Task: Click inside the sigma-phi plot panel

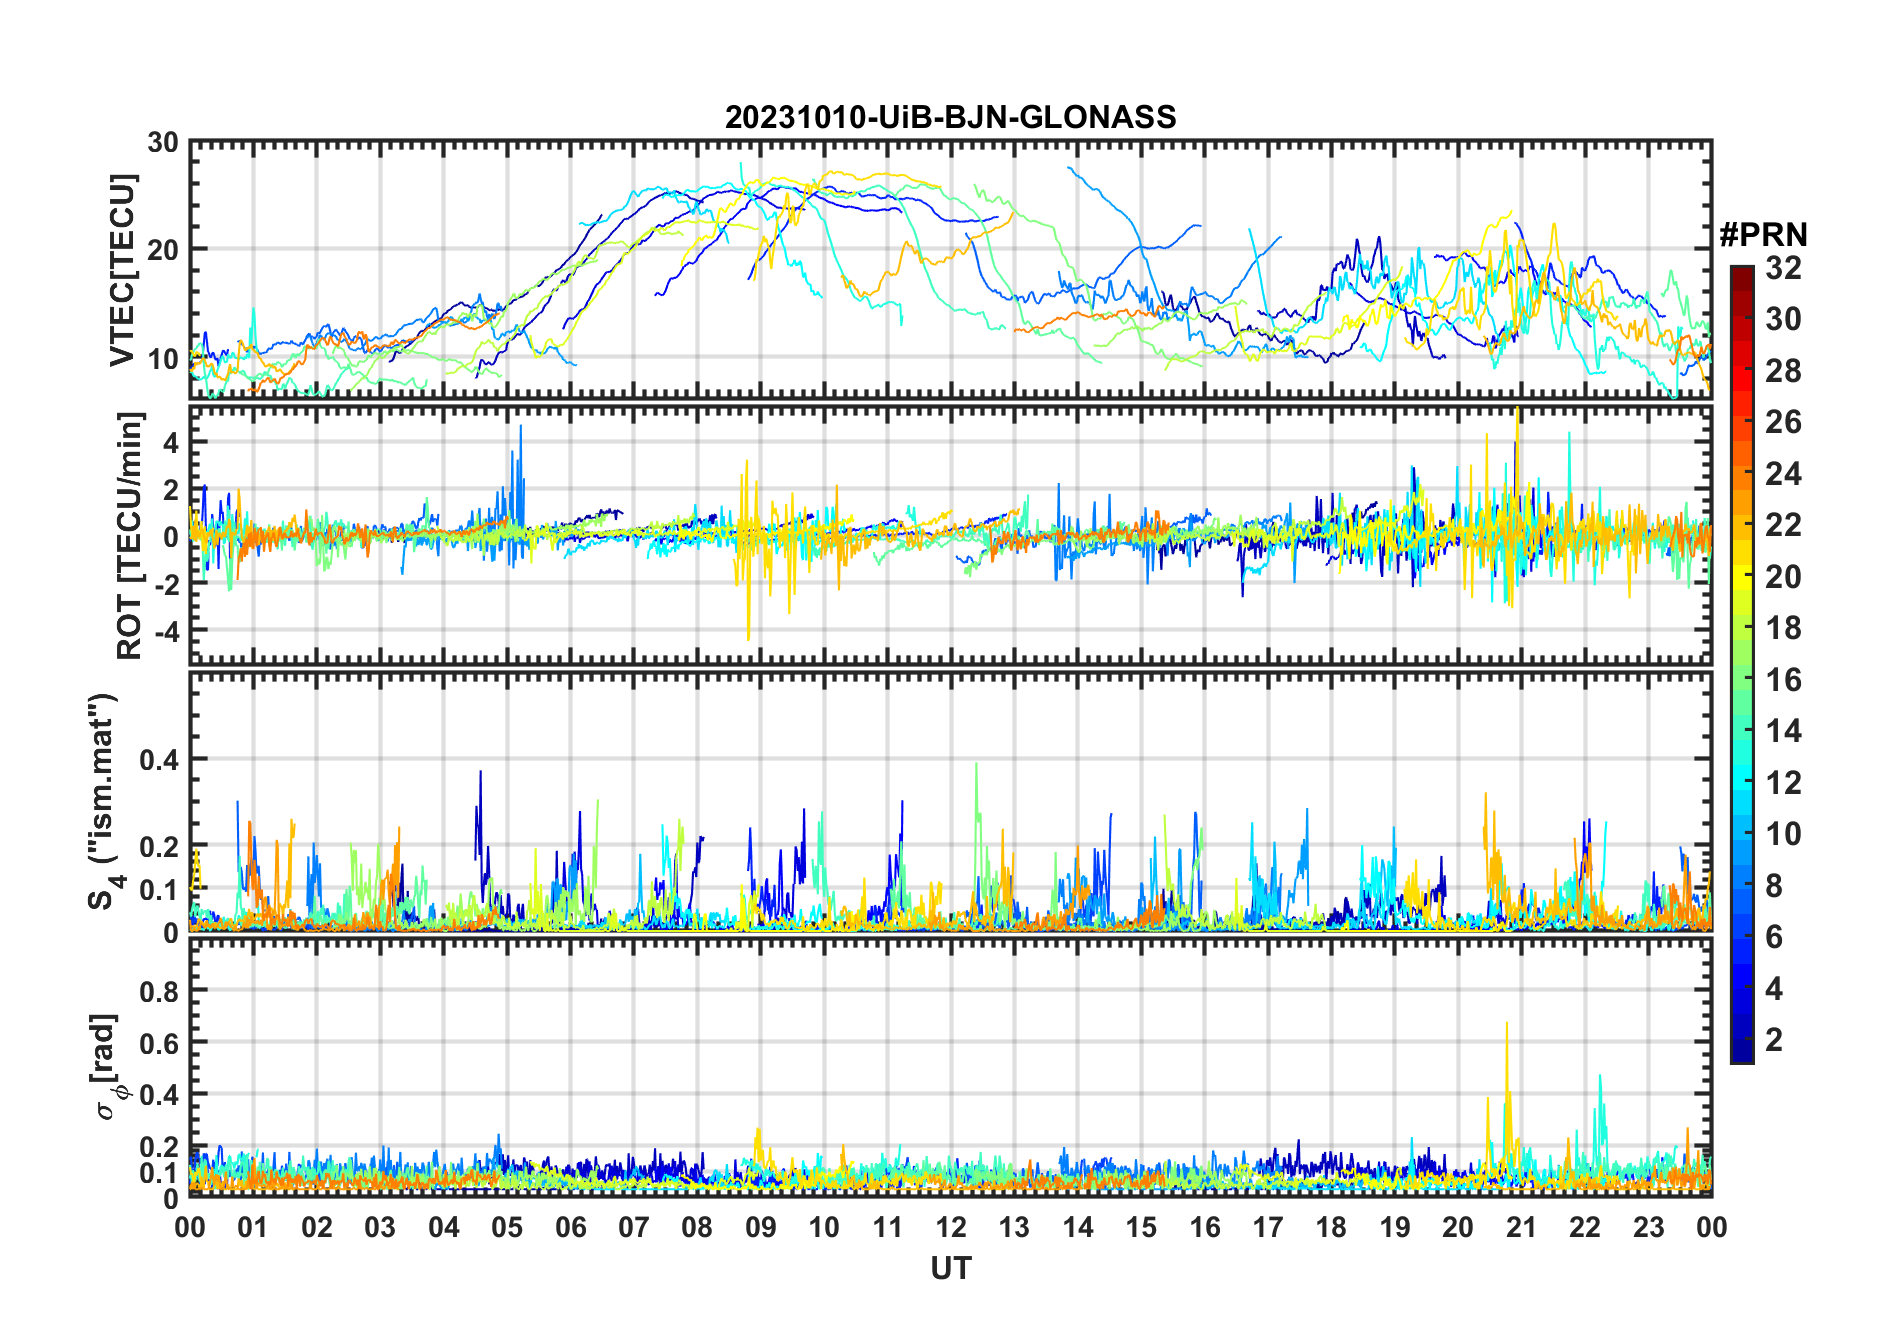Action: (x=951, y=1068)
